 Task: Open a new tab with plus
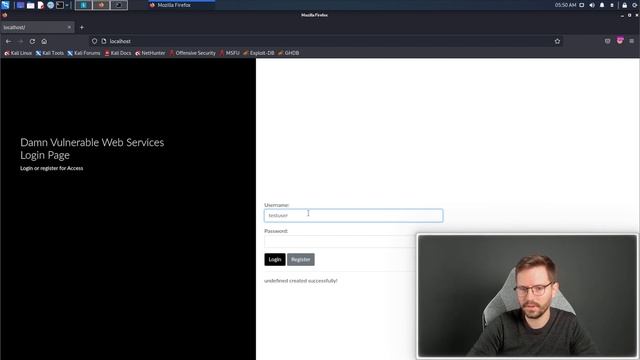tap(82, 27)
